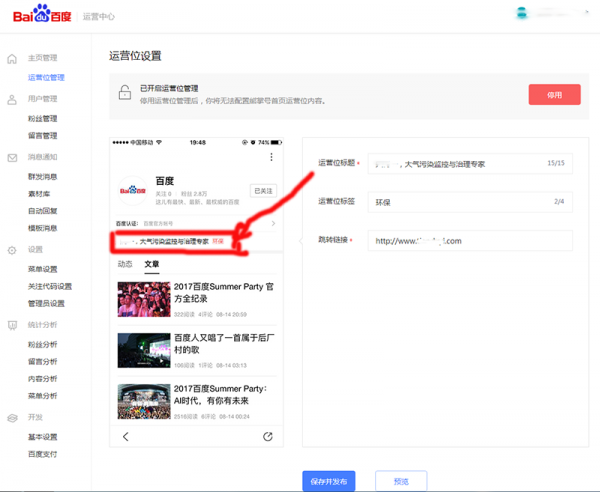The image size is (600, 492).
Task: Click the 设置 gear icon in sidebar
Action: tap(12, 250)
